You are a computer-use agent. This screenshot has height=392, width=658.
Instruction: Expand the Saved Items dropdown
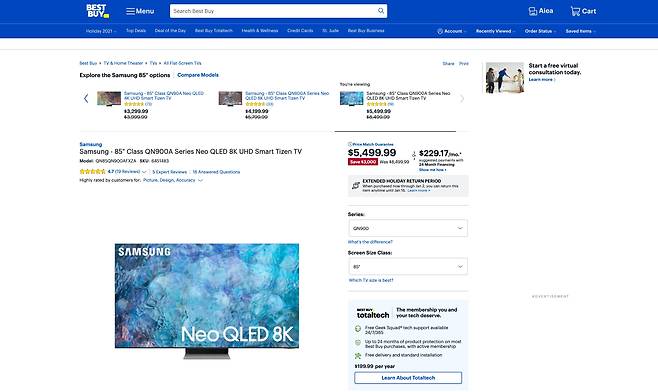point(580,31)
